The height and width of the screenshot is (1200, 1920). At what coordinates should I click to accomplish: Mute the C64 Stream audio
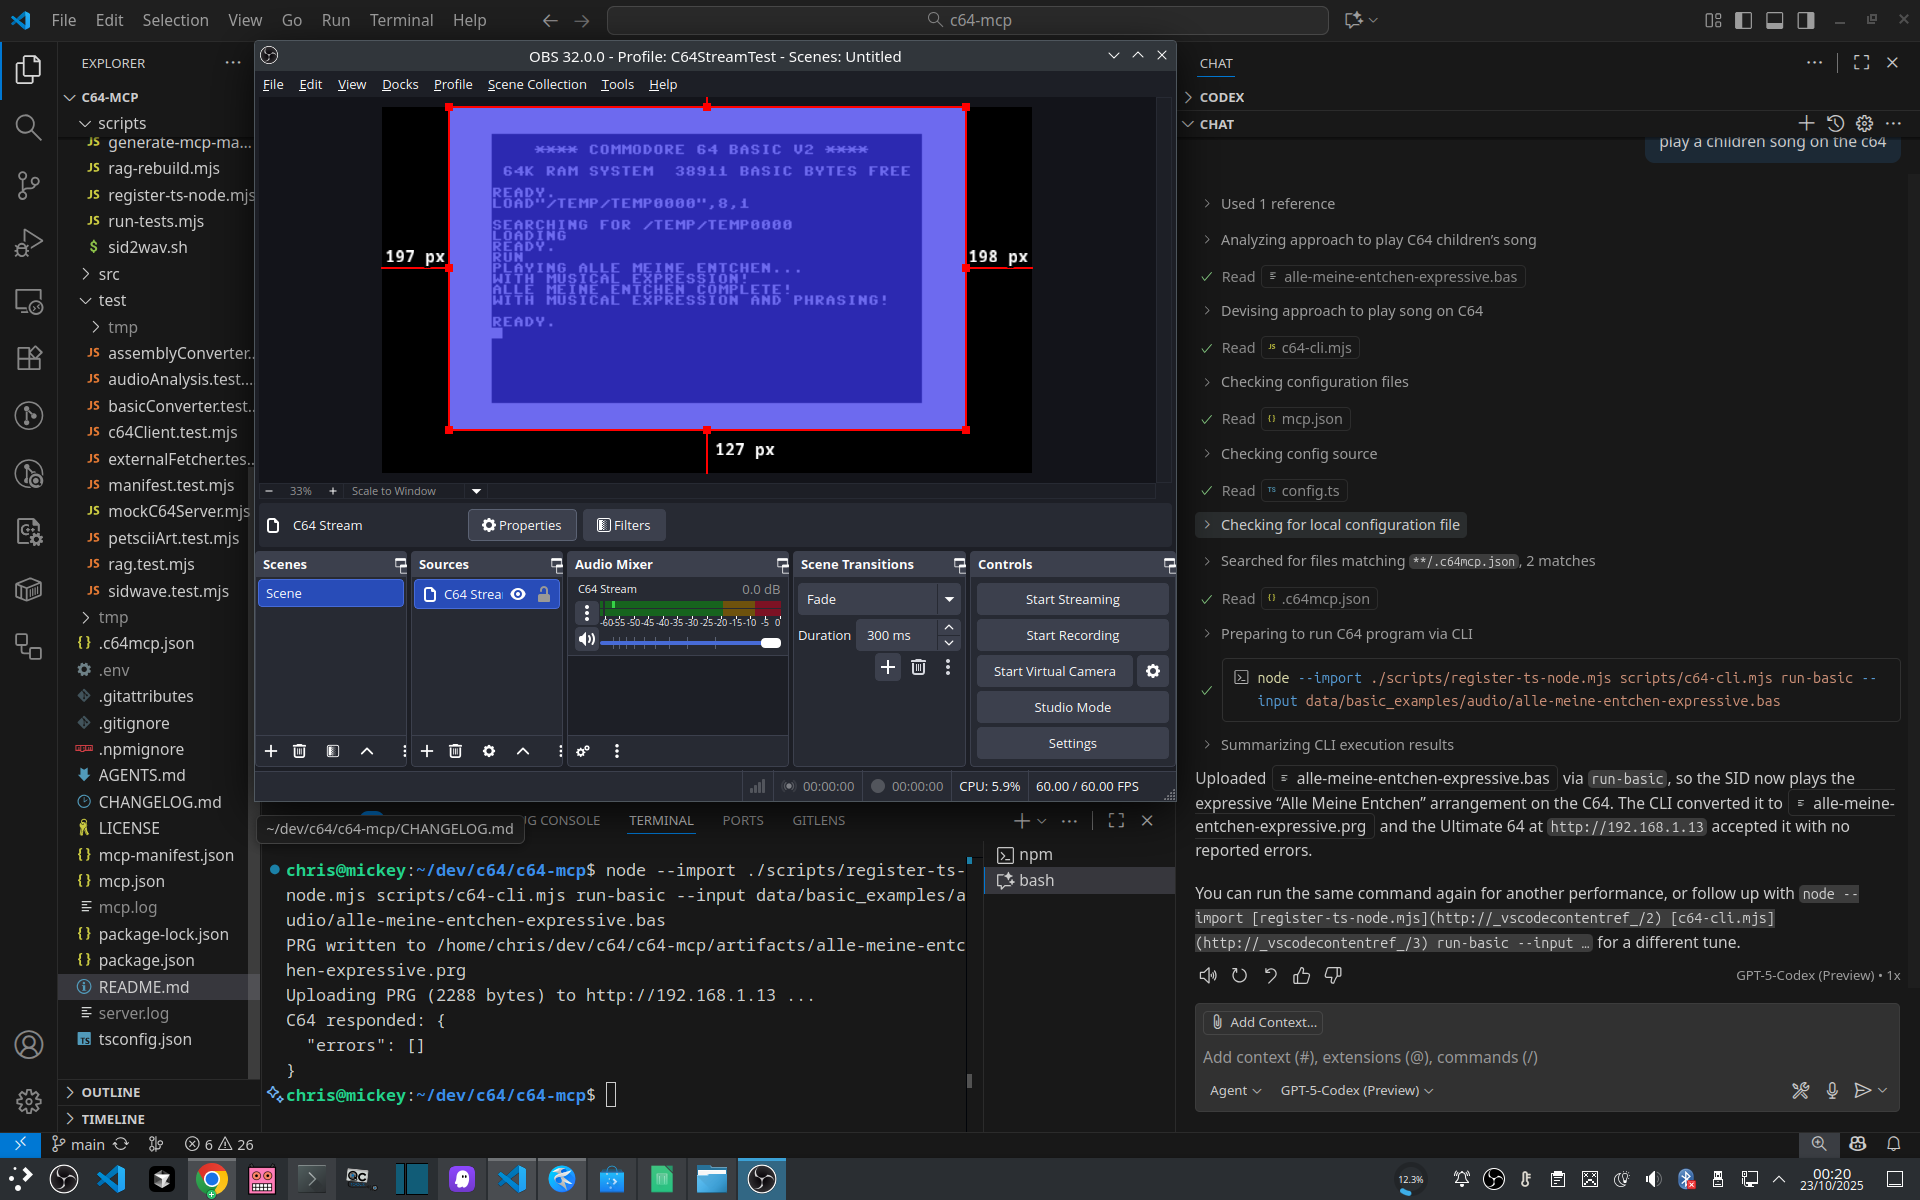[x=587, y=640]
